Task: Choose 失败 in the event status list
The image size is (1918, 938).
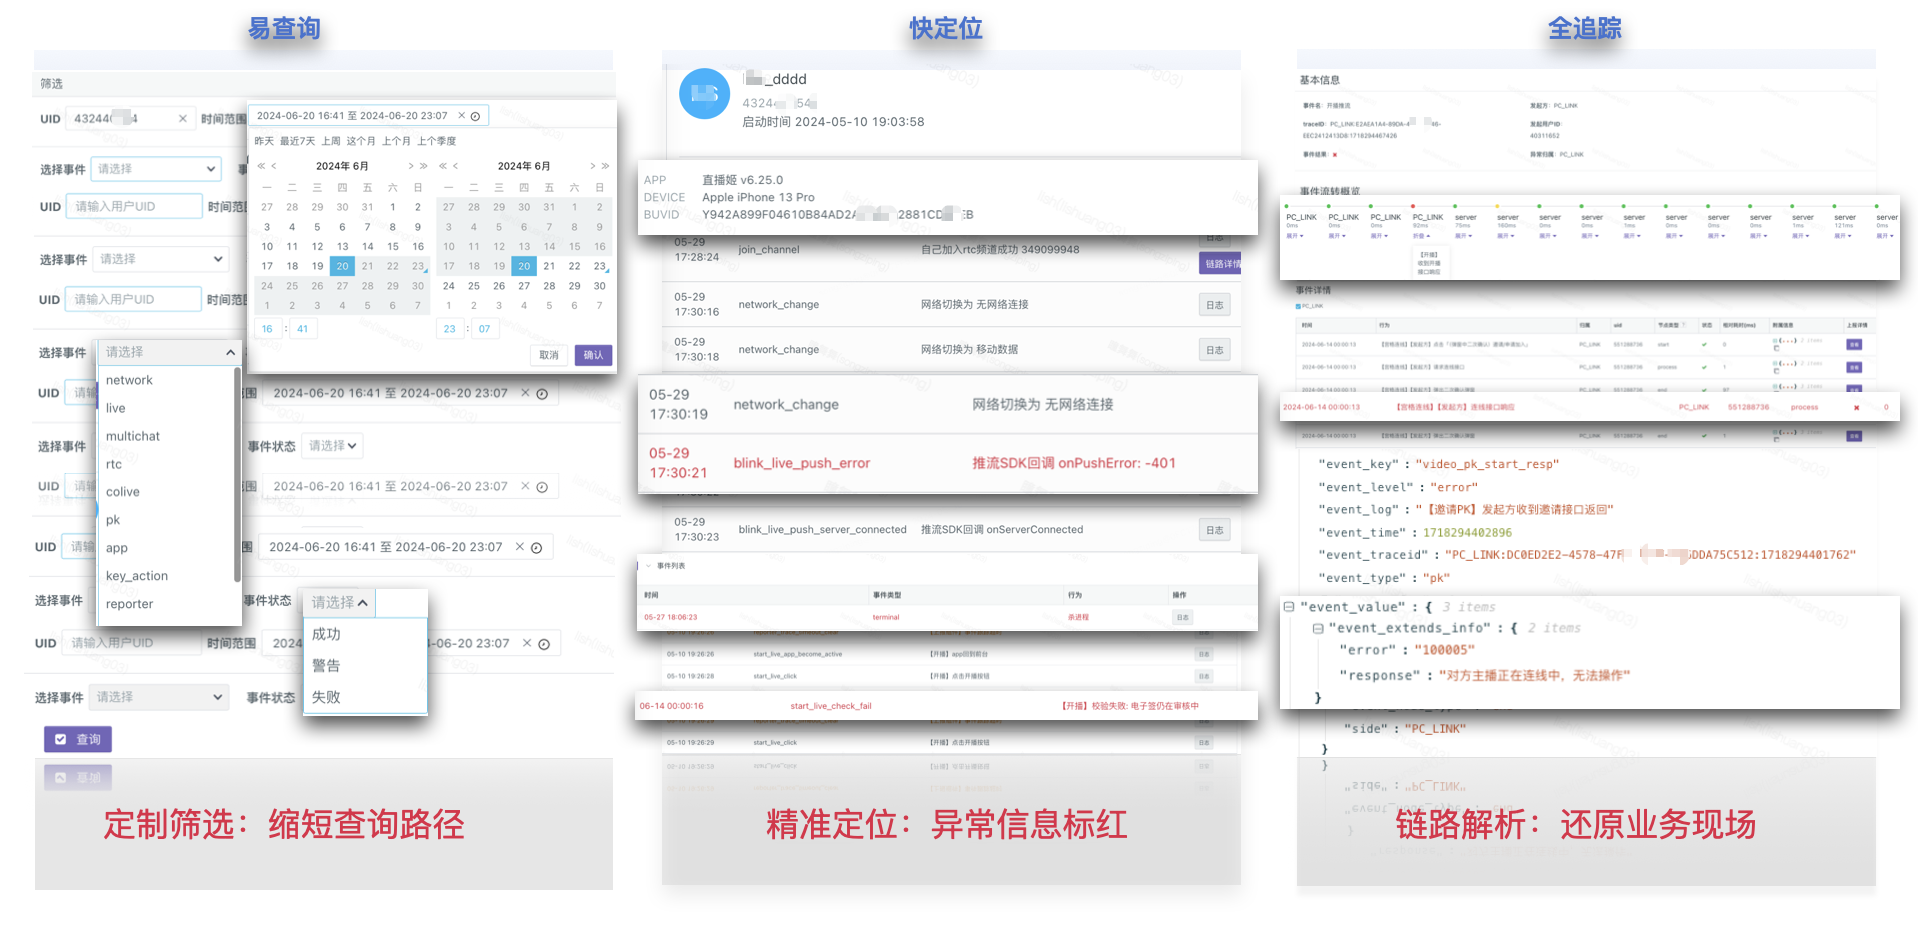Action: (326, 697)
